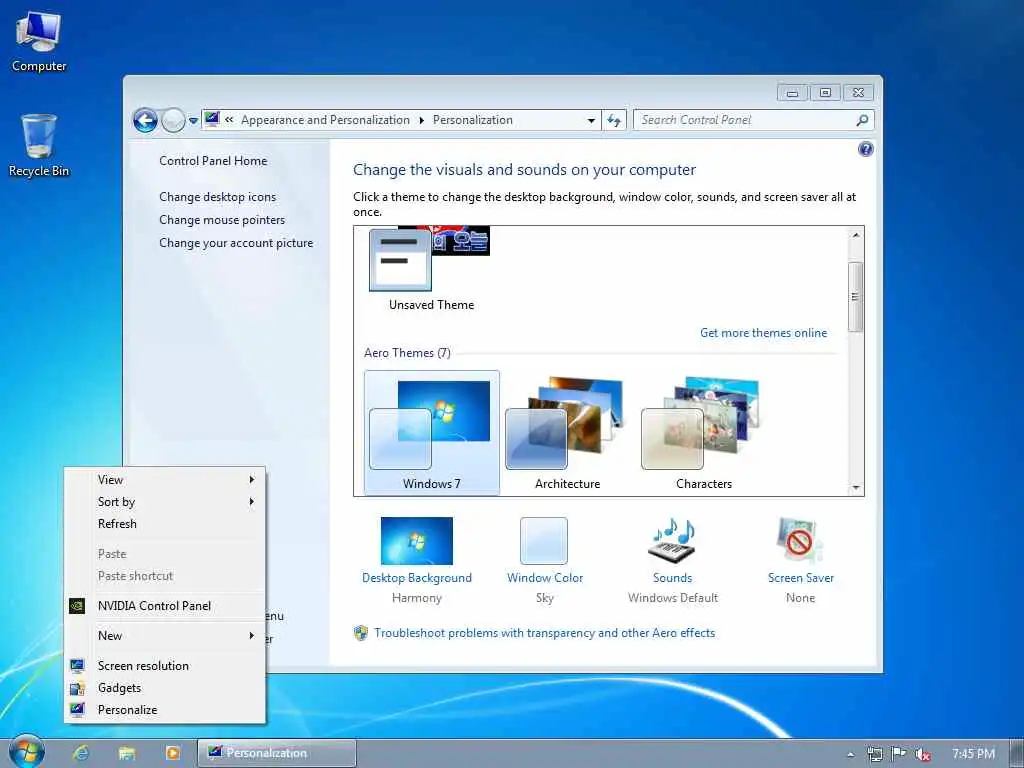Click the theme list scroll down arrow
Image resolution: width=1024 pixels, height=768 pixels.
[856, 488]
